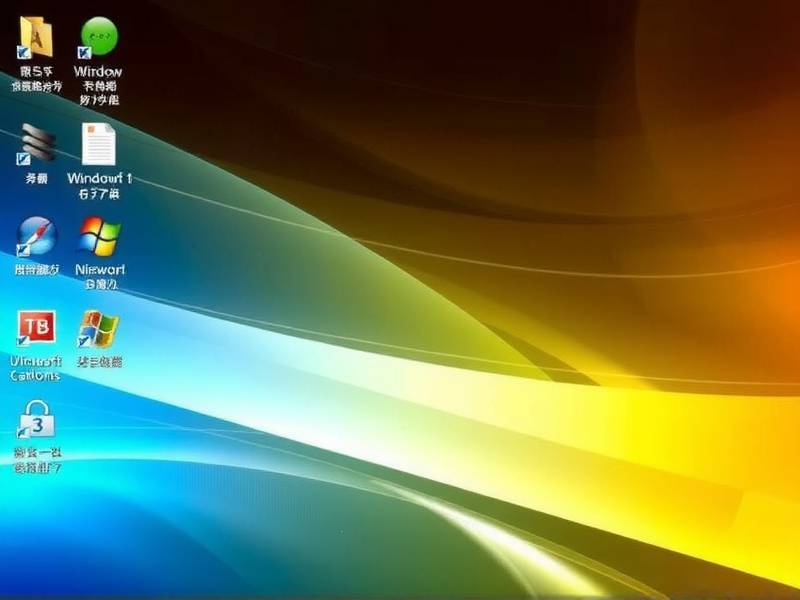
Task: Select the gray stacked layers icon
Action: tap(37, 144)
